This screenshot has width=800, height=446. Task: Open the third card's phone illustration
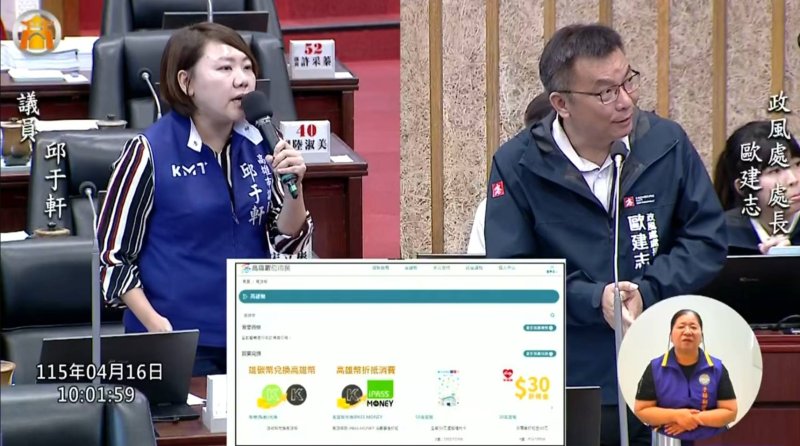tap(447, 388)
